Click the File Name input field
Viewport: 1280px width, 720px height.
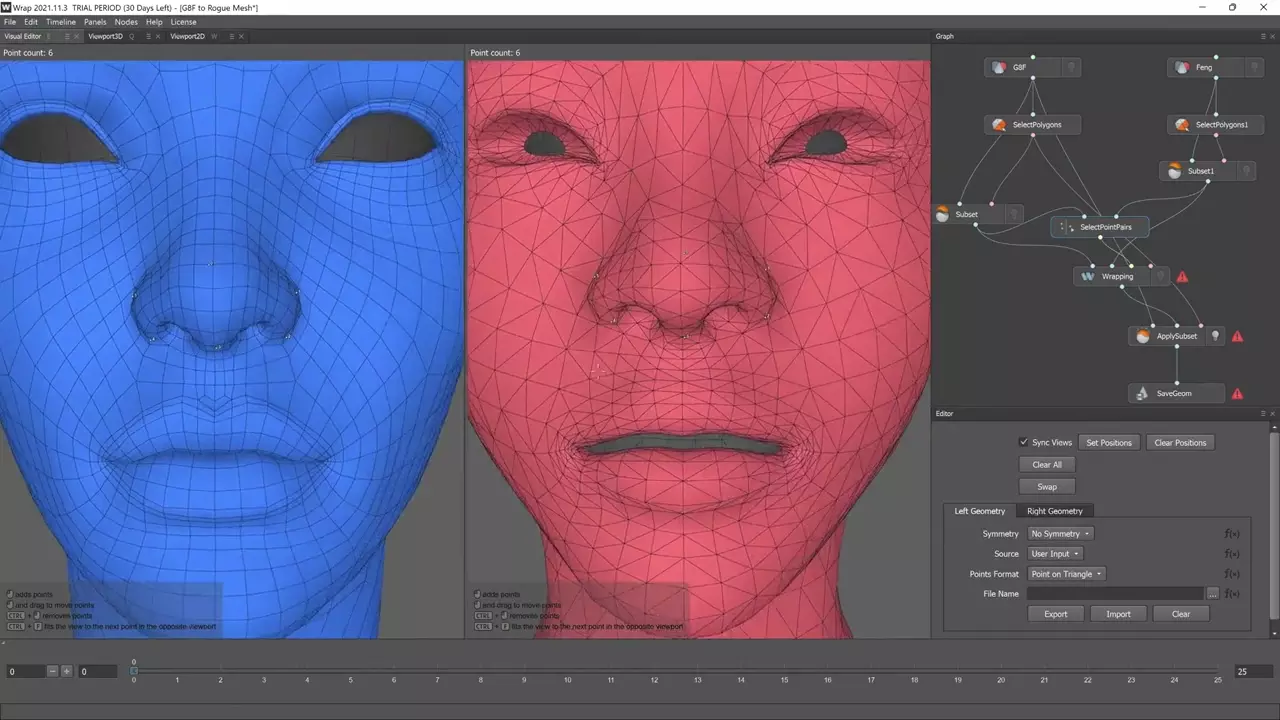[1115, 594]
